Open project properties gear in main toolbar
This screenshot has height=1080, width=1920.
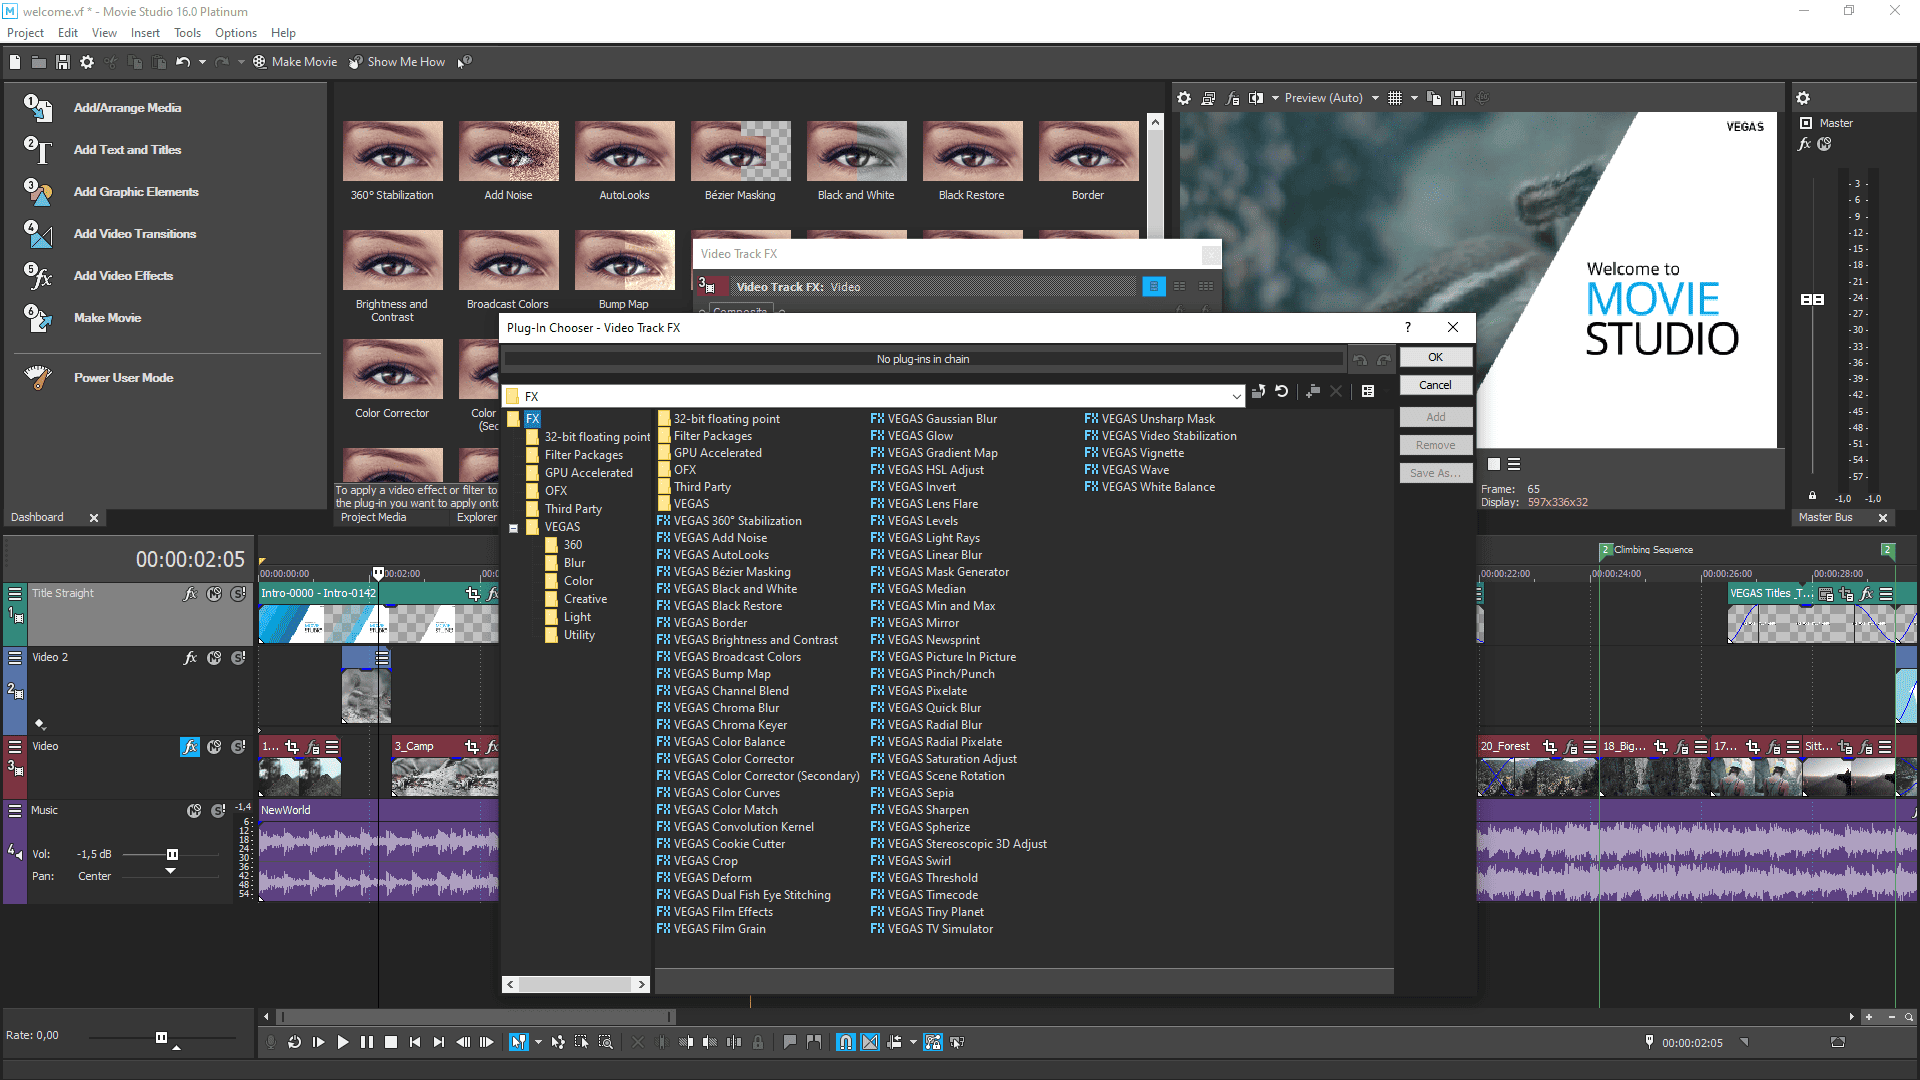click(87, 62)
